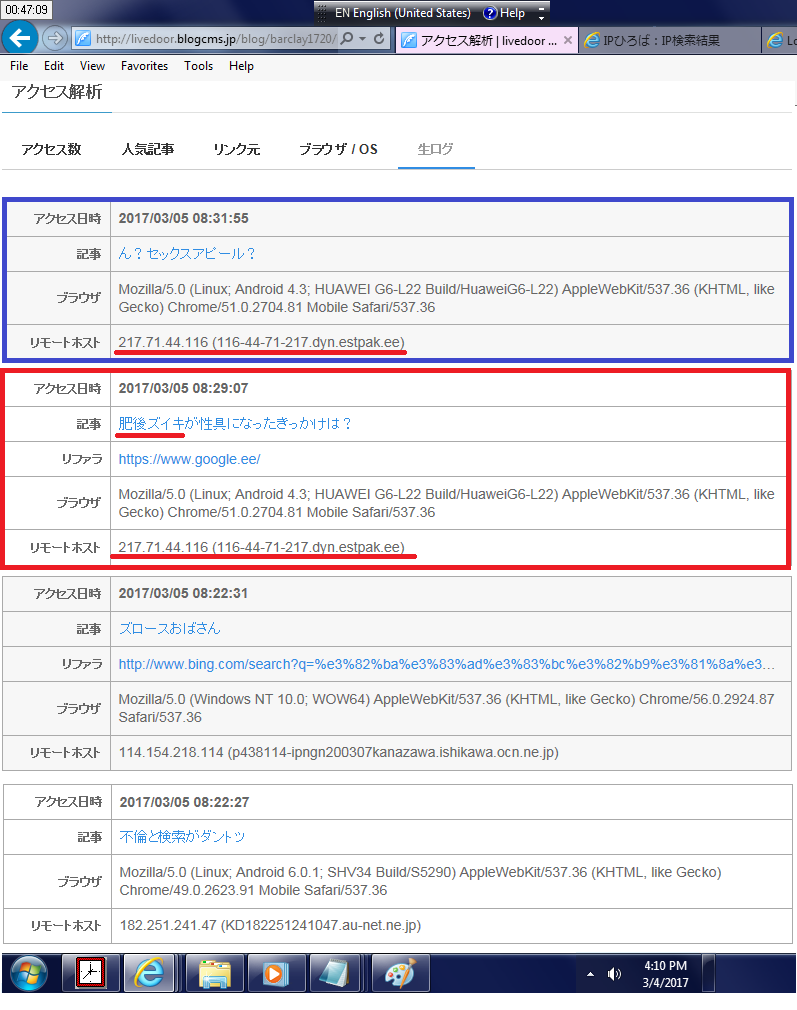This screenshot has width=797, height=1010.
Task: Click timestamp 2017/03/05 08:31:55
Action: pos(184,218)
